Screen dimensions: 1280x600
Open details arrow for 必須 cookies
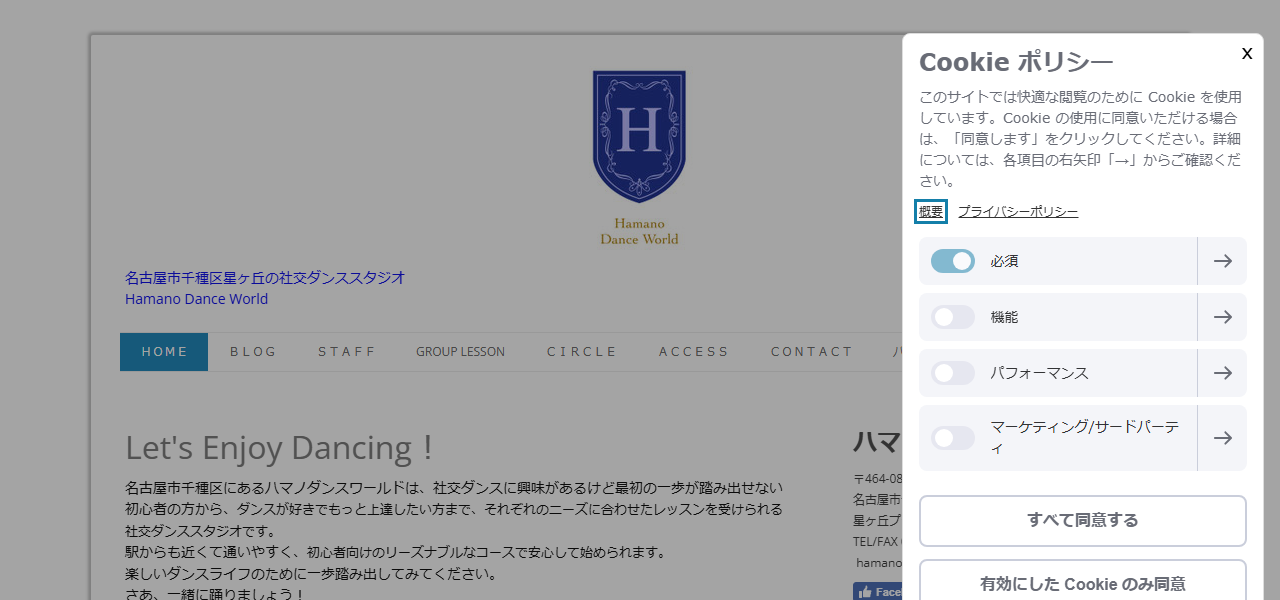1222,261
